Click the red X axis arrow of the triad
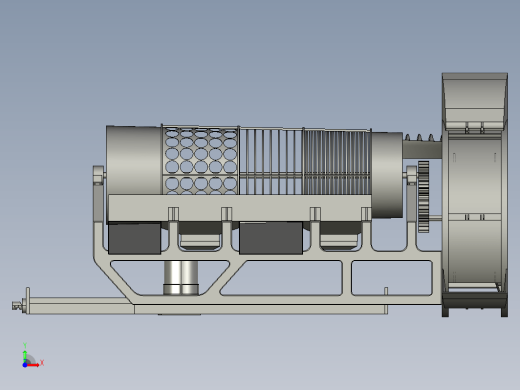 (x=34, y=365)
